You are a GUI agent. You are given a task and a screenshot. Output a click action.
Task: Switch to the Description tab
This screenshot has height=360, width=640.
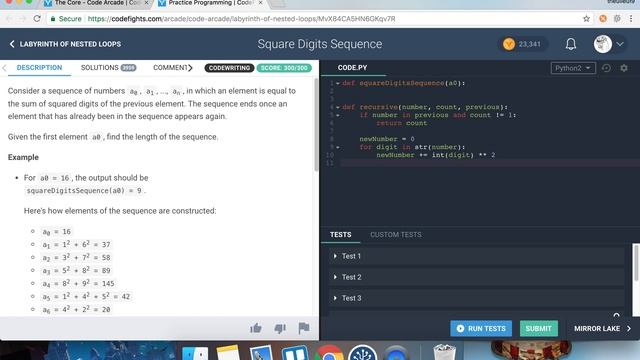pos(39,68)
